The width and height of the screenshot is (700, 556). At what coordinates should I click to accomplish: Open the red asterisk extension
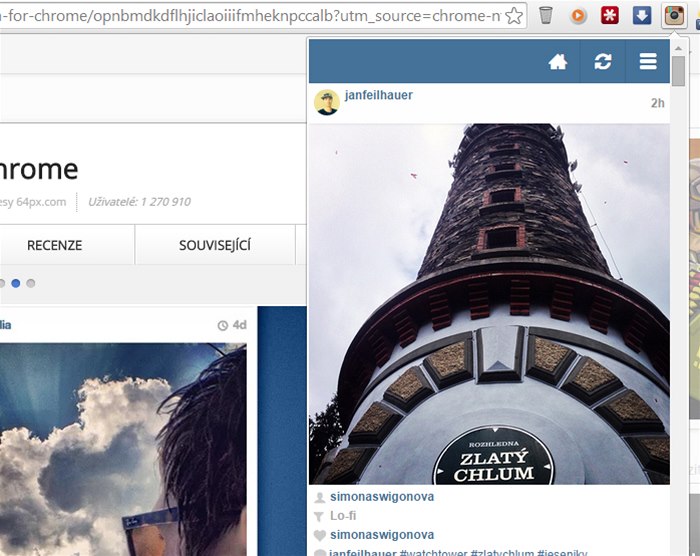tap(609, 15)
